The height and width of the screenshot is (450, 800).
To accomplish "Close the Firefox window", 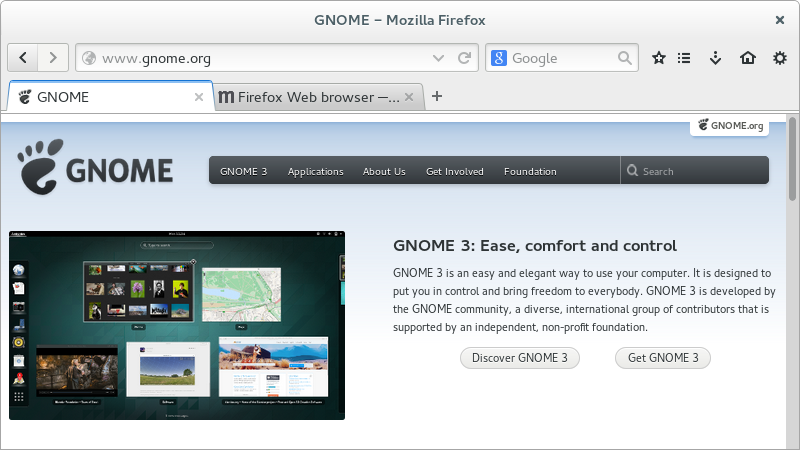I will coord(780,20).
